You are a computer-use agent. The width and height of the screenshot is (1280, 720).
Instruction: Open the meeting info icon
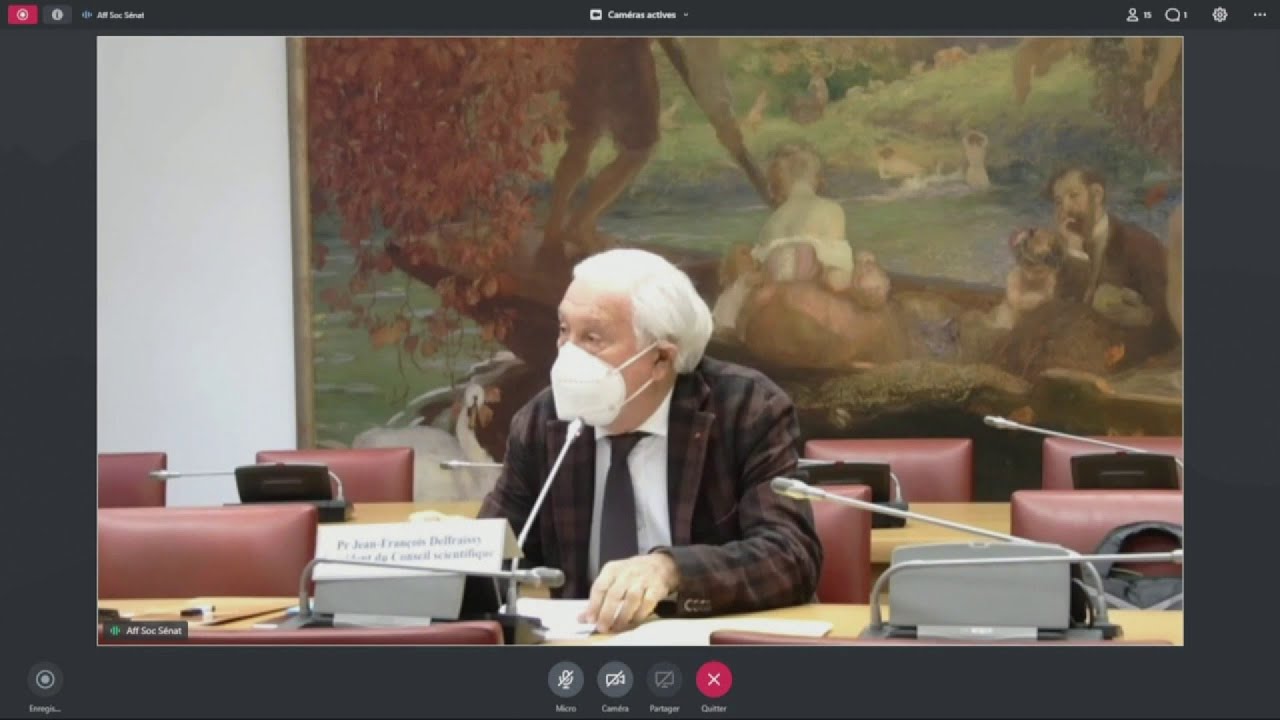pyautogui.click(x=57, y=15)
